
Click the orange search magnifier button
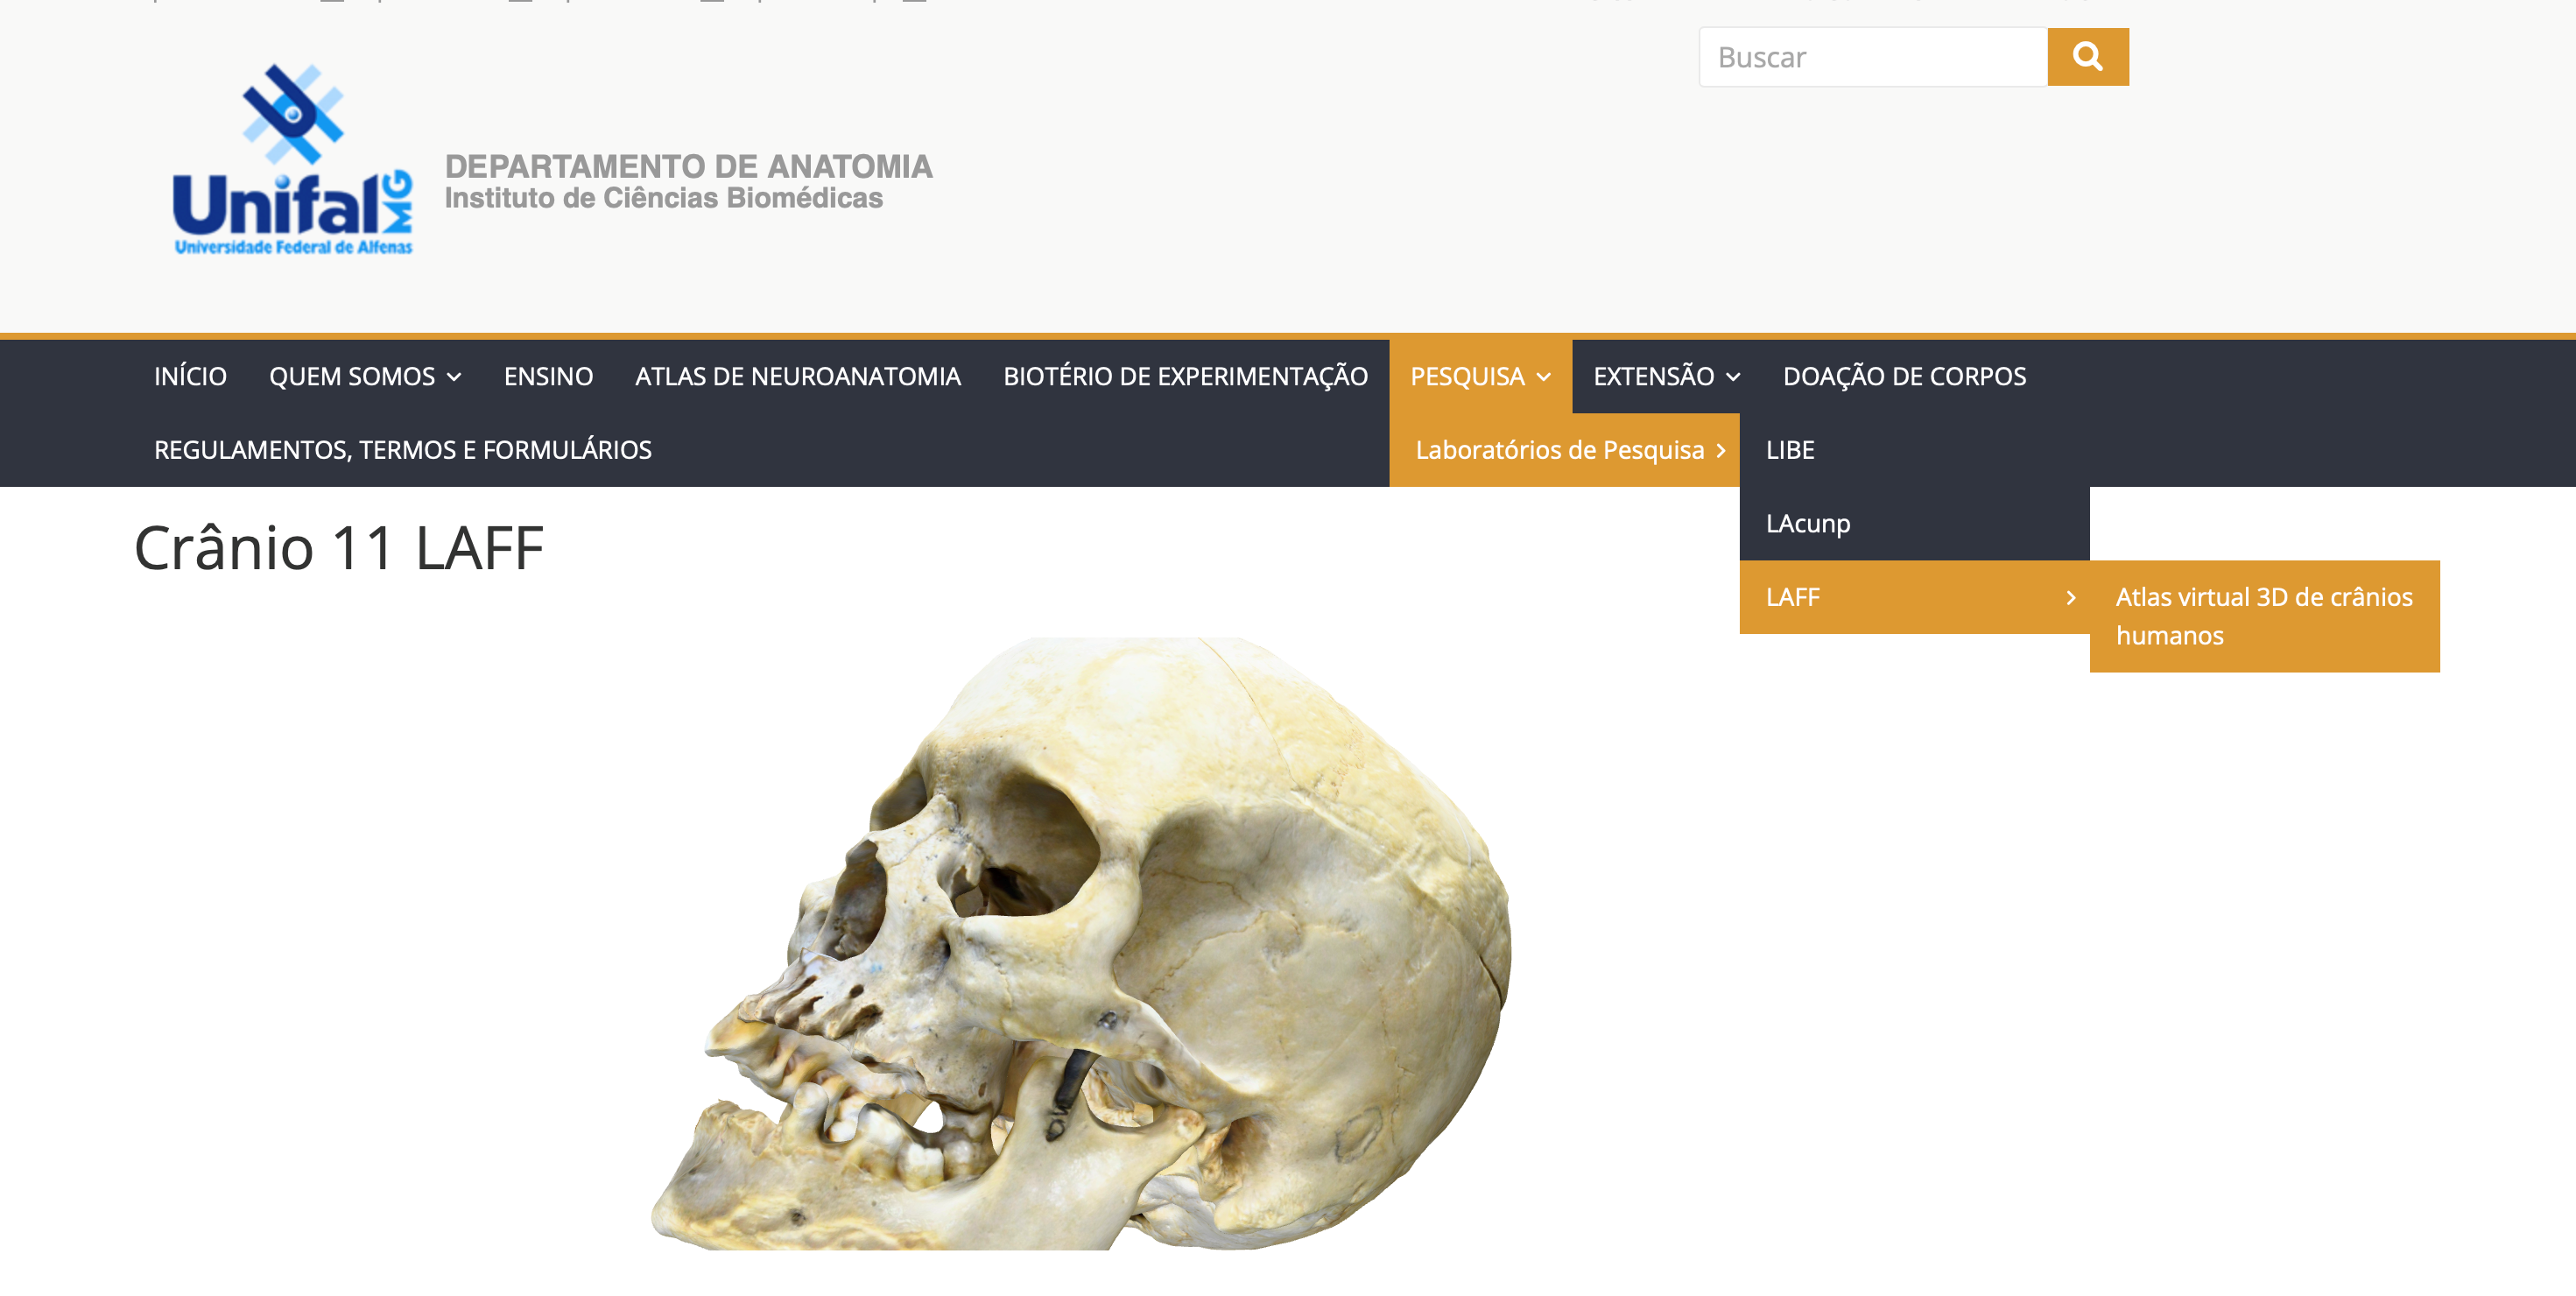[x=2087, y=57]
